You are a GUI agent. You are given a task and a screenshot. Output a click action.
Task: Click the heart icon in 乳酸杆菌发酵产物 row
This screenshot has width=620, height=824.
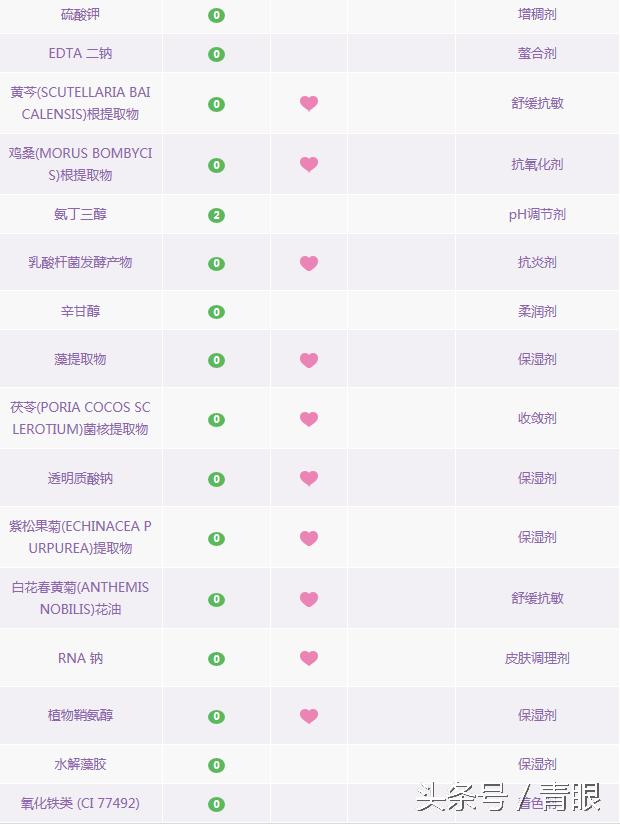point(309,263)
